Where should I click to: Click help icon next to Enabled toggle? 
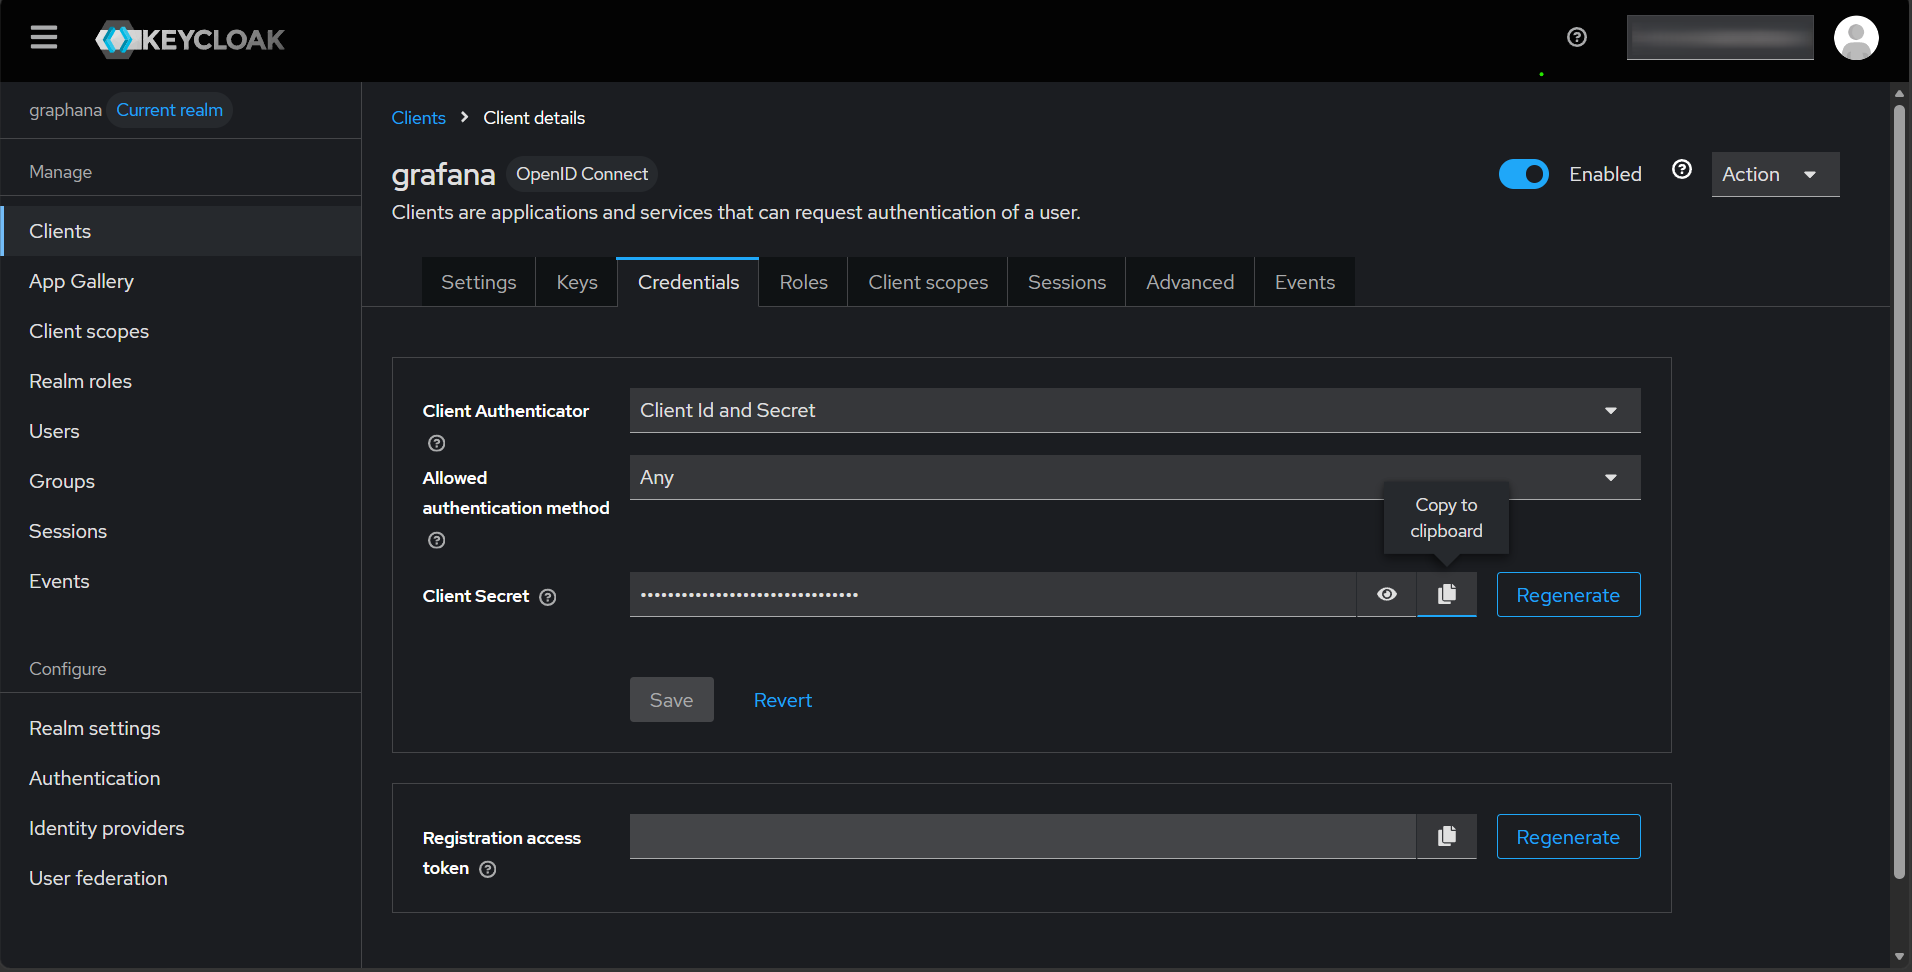1682,170
